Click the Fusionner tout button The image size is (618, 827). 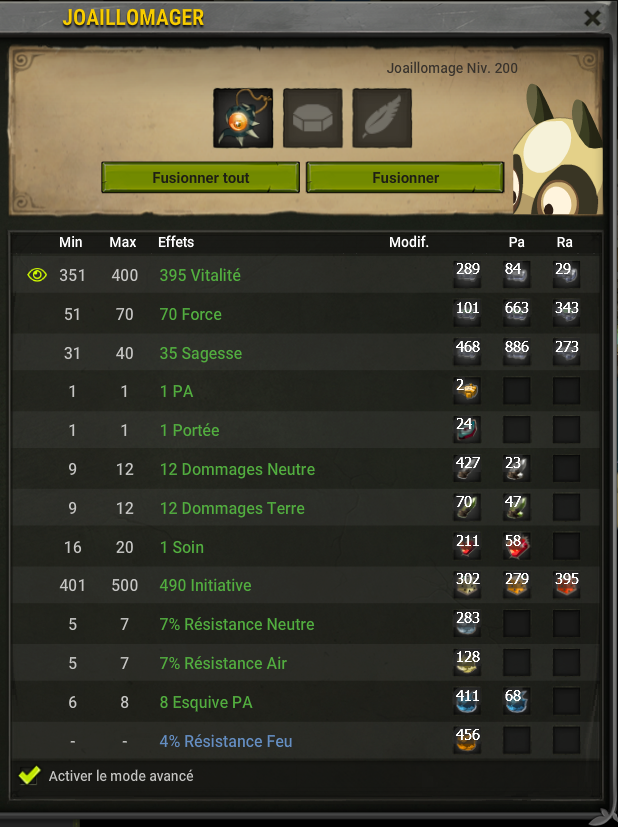pyautogui.click(x=200, y=178)
